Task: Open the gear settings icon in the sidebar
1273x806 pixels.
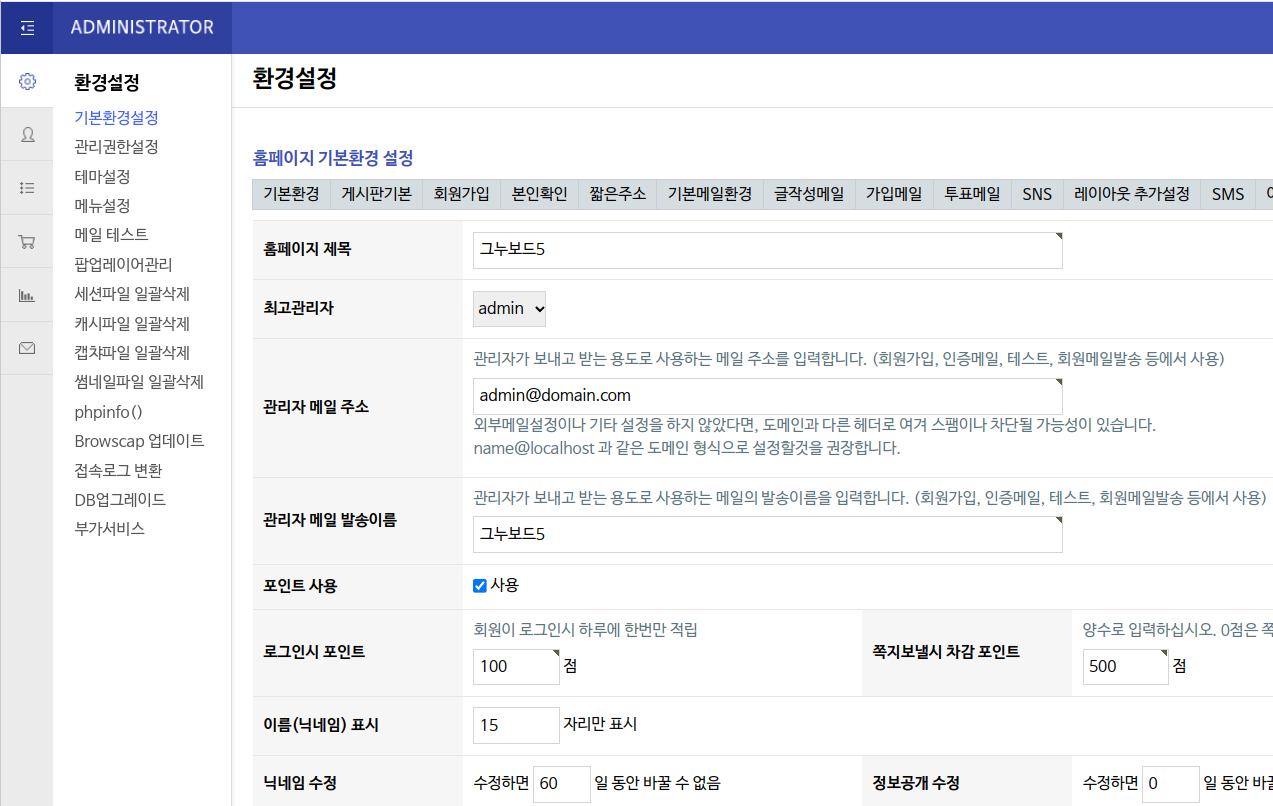Action: pyautogui.click(x=27, y=81)
